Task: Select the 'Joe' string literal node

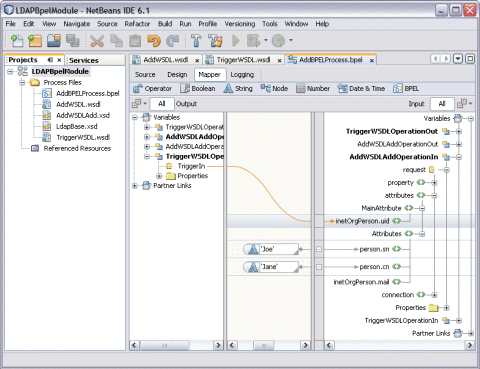Action: pyautogui.click(x=271, y=249)
